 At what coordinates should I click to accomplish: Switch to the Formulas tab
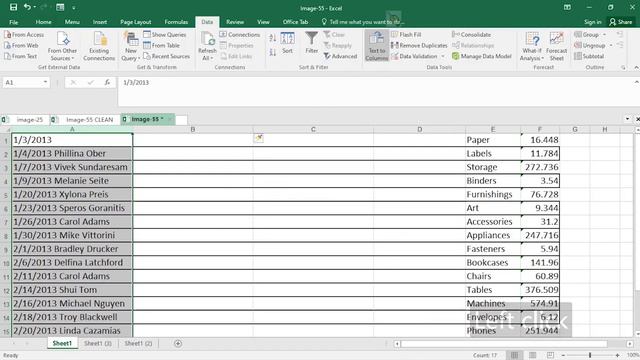point(176,22)
